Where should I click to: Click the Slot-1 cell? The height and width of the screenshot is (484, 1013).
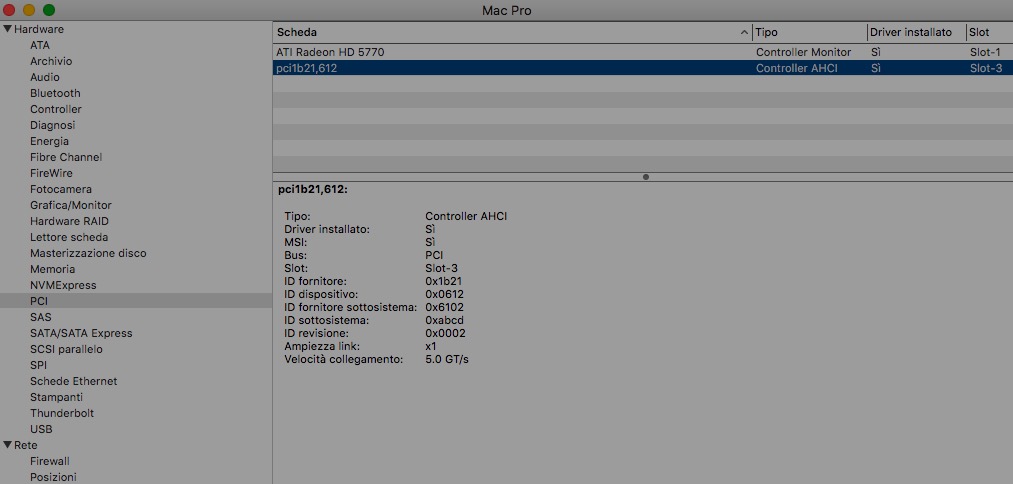[x=985, y=52]
